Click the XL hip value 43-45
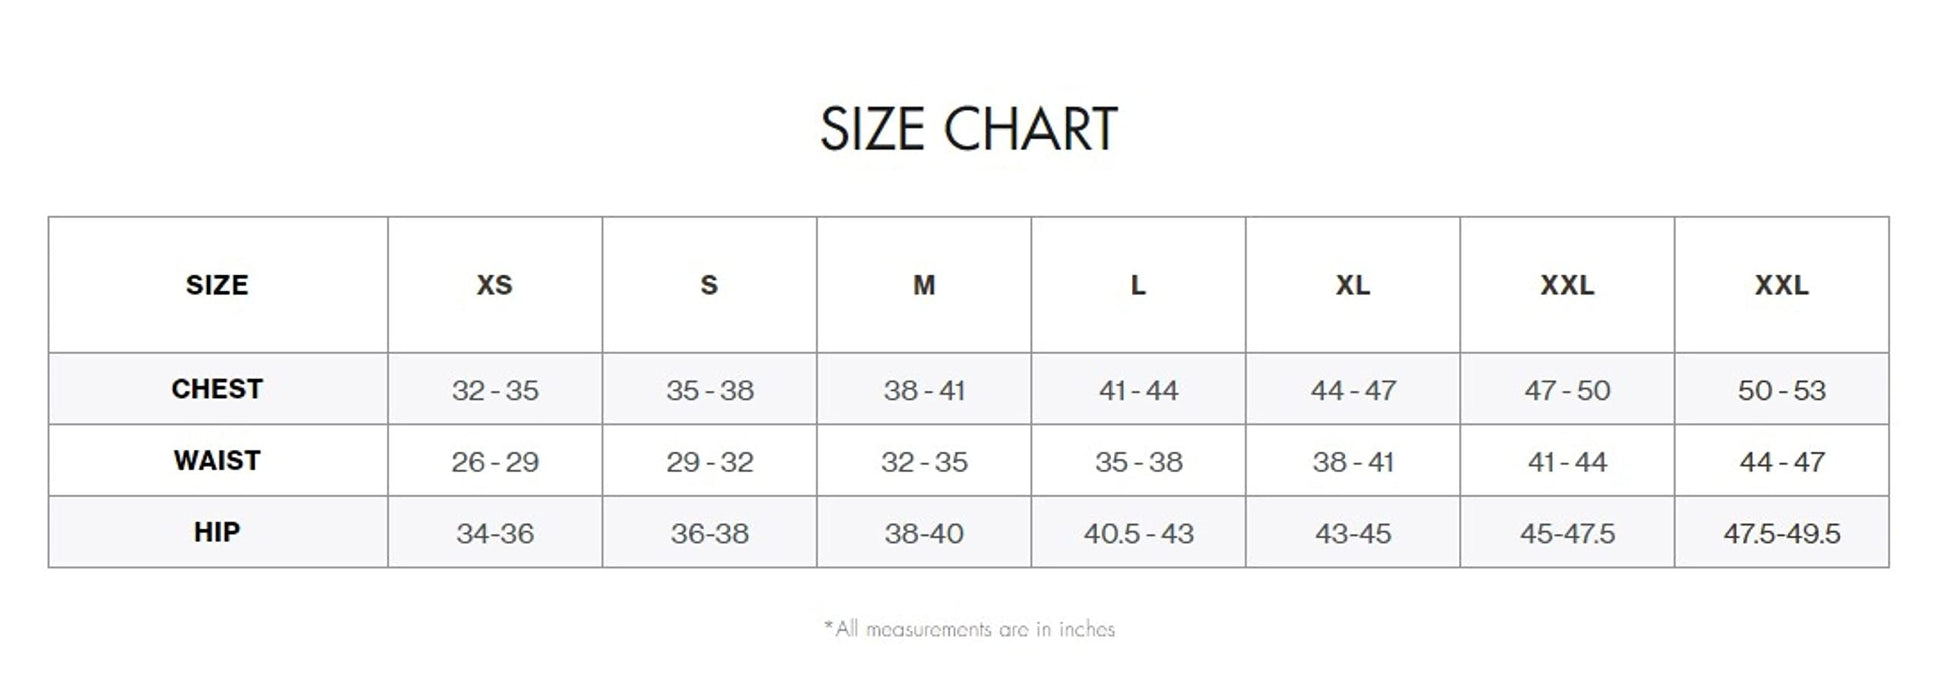 point(1353,534)
